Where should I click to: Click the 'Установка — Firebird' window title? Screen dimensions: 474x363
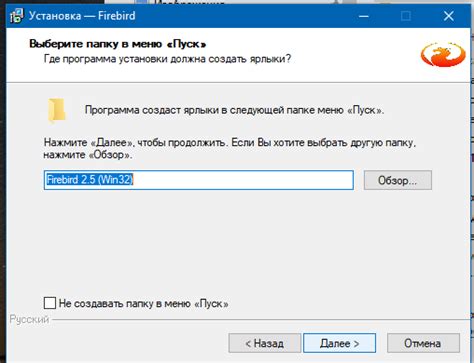click(82, 16)
